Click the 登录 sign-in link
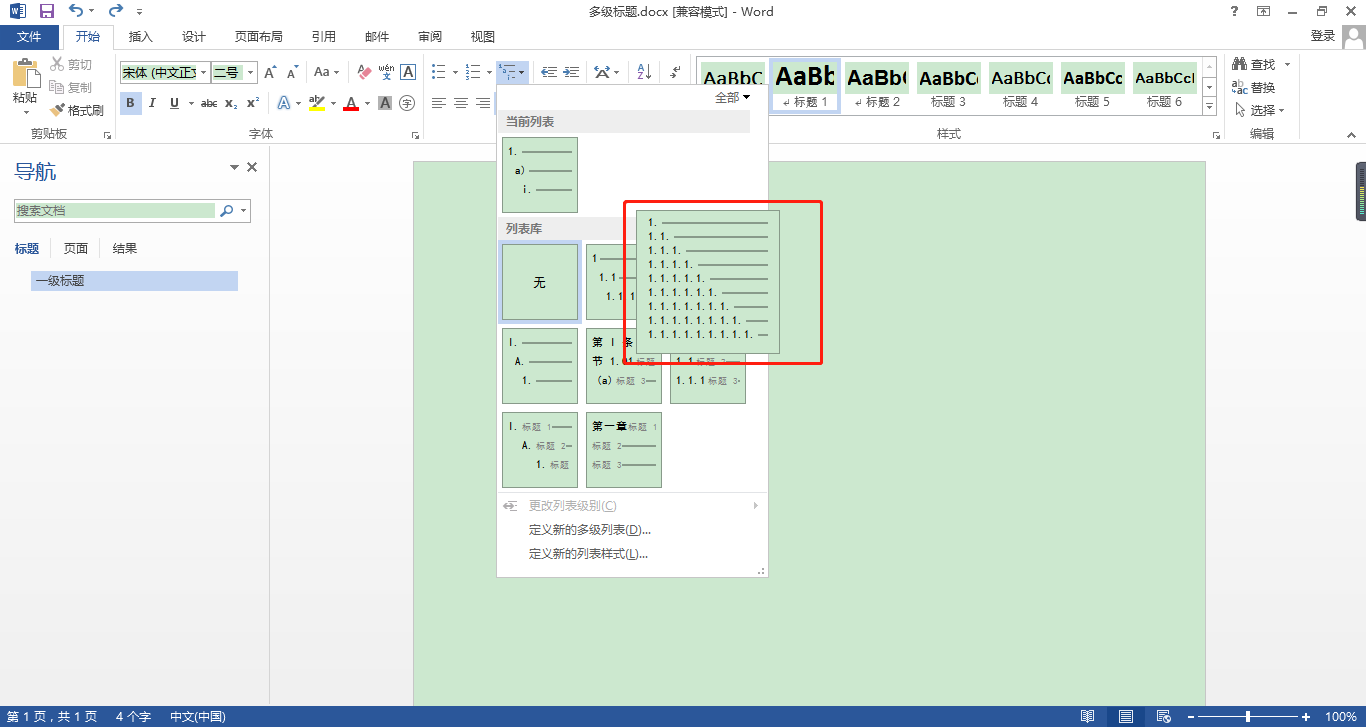Image resolution: width=1366 pixels, height=727 pixels. [x=1323, y=36]
